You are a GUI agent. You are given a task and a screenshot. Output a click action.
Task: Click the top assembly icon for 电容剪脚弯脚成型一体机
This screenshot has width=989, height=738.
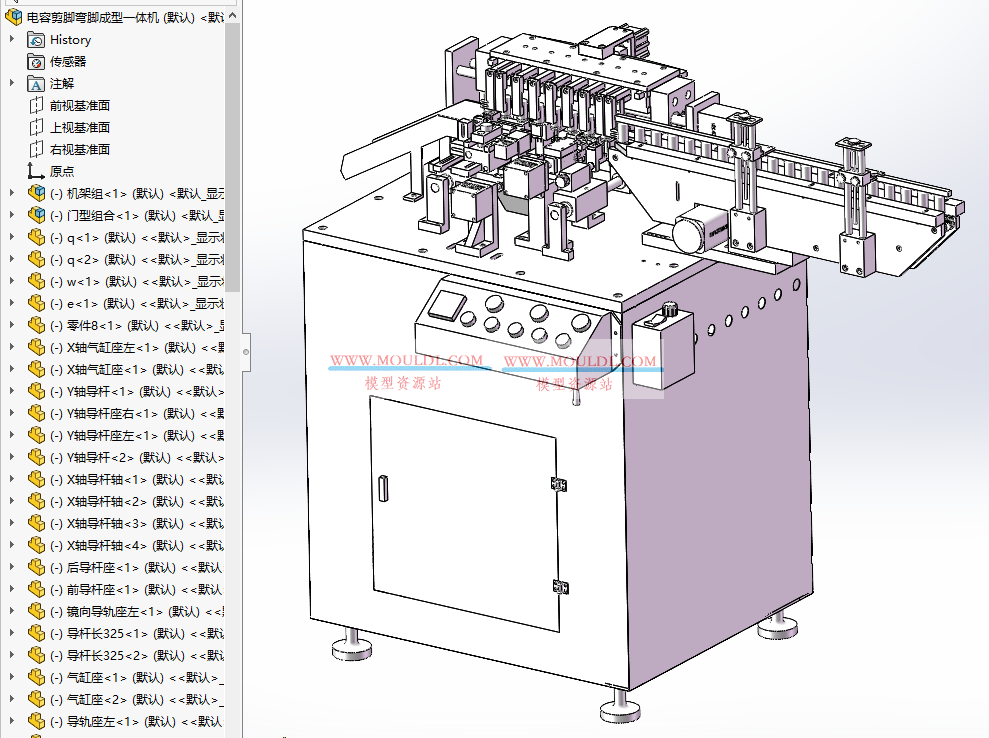tap(12, 17)
